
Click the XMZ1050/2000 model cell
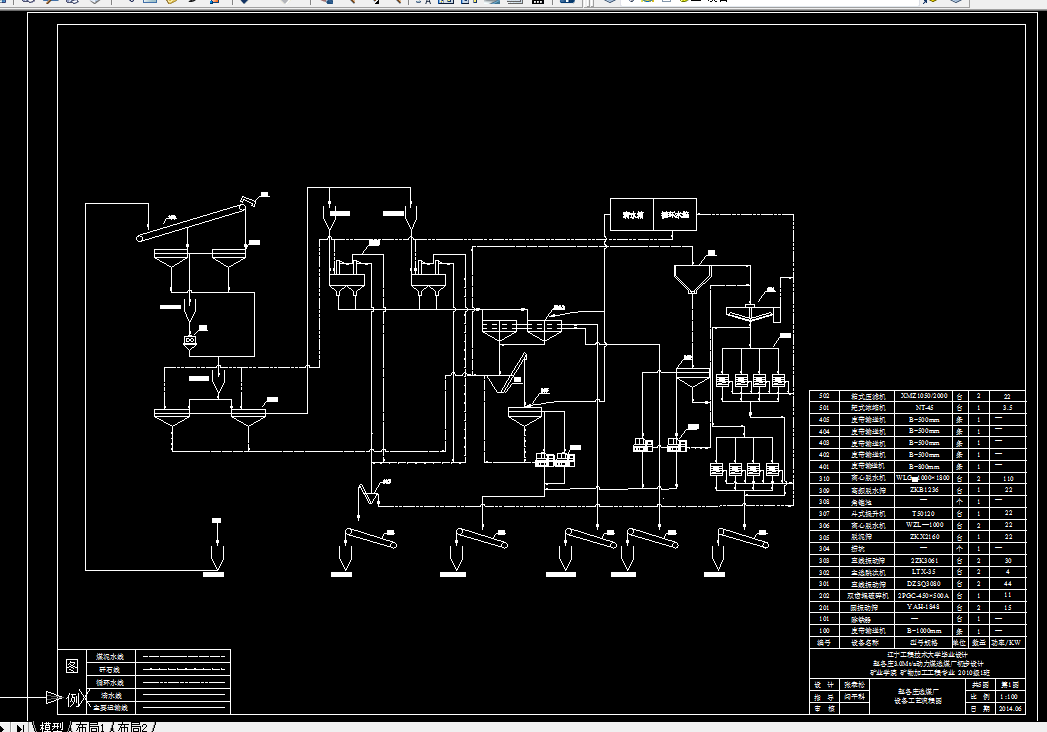pyautogui.click(x=923, y=396)
